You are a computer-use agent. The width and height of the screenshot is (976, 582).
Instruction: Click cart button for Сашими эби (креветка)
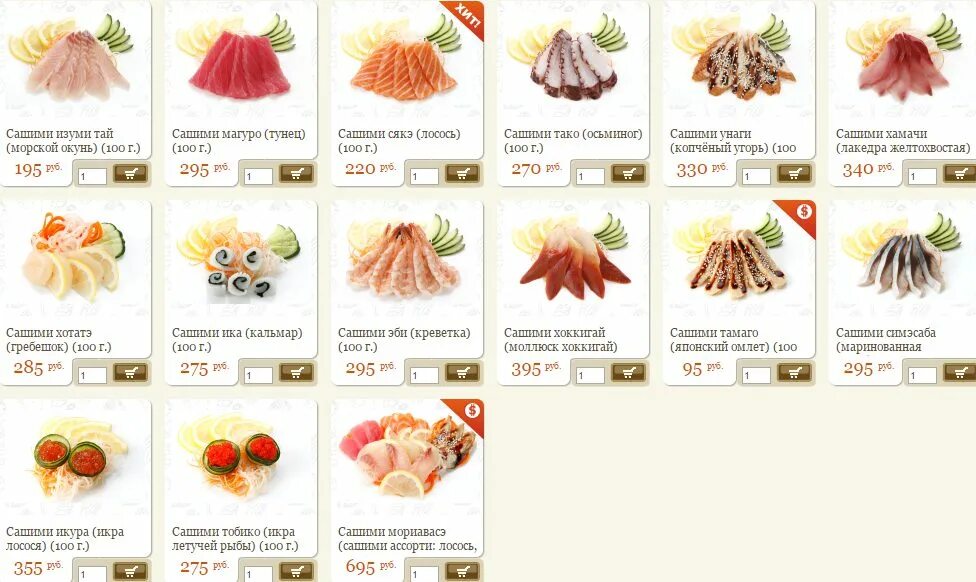[462, 373]
